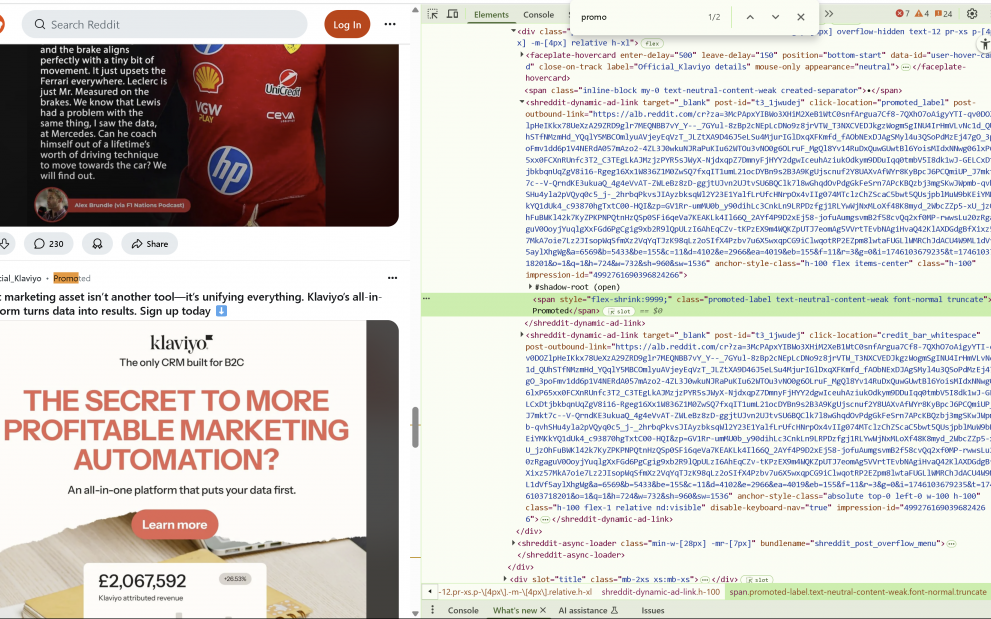Show more DevTools tabs with the double chevron
The image size is (991, 619).
[829, 14]
